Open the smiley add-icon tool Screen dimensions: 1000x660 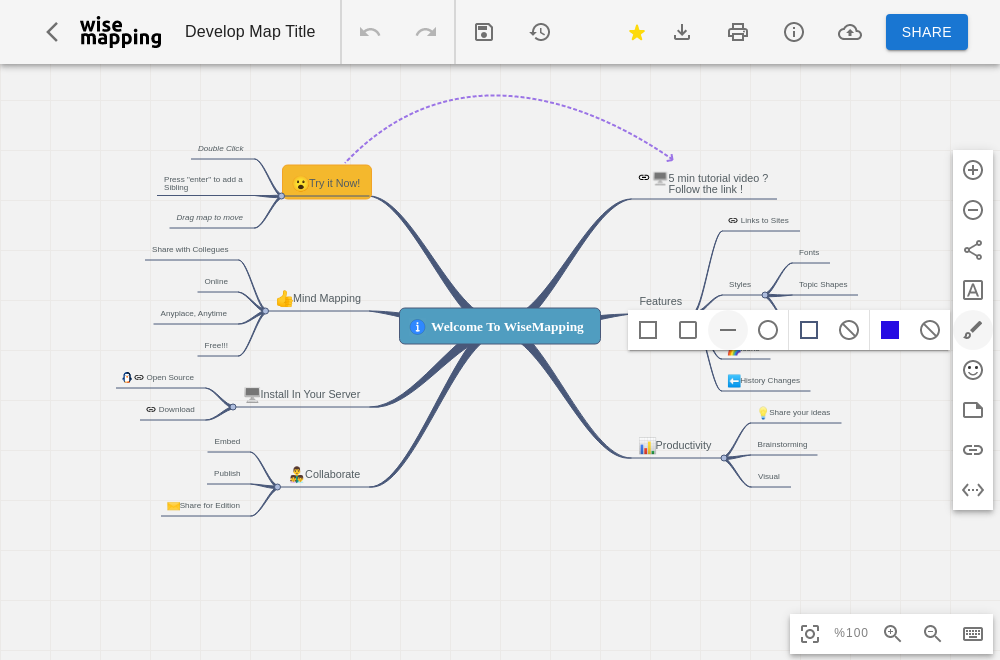tap(973, 370)
